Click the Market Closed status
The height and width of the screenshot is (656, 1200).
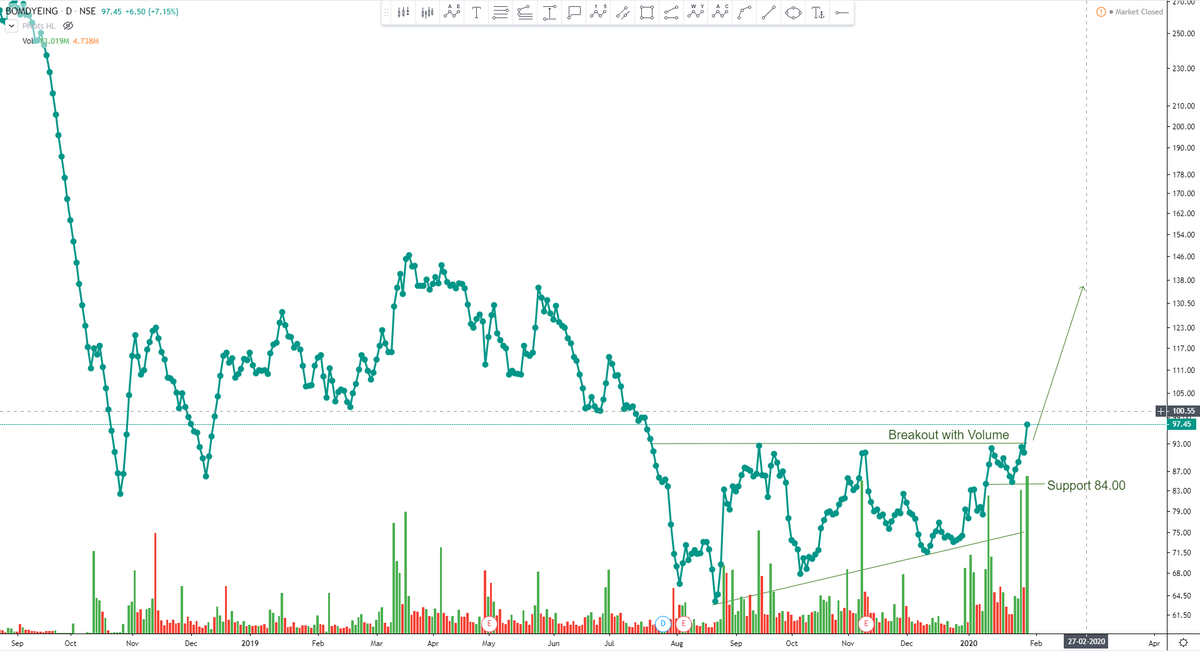1138,12
